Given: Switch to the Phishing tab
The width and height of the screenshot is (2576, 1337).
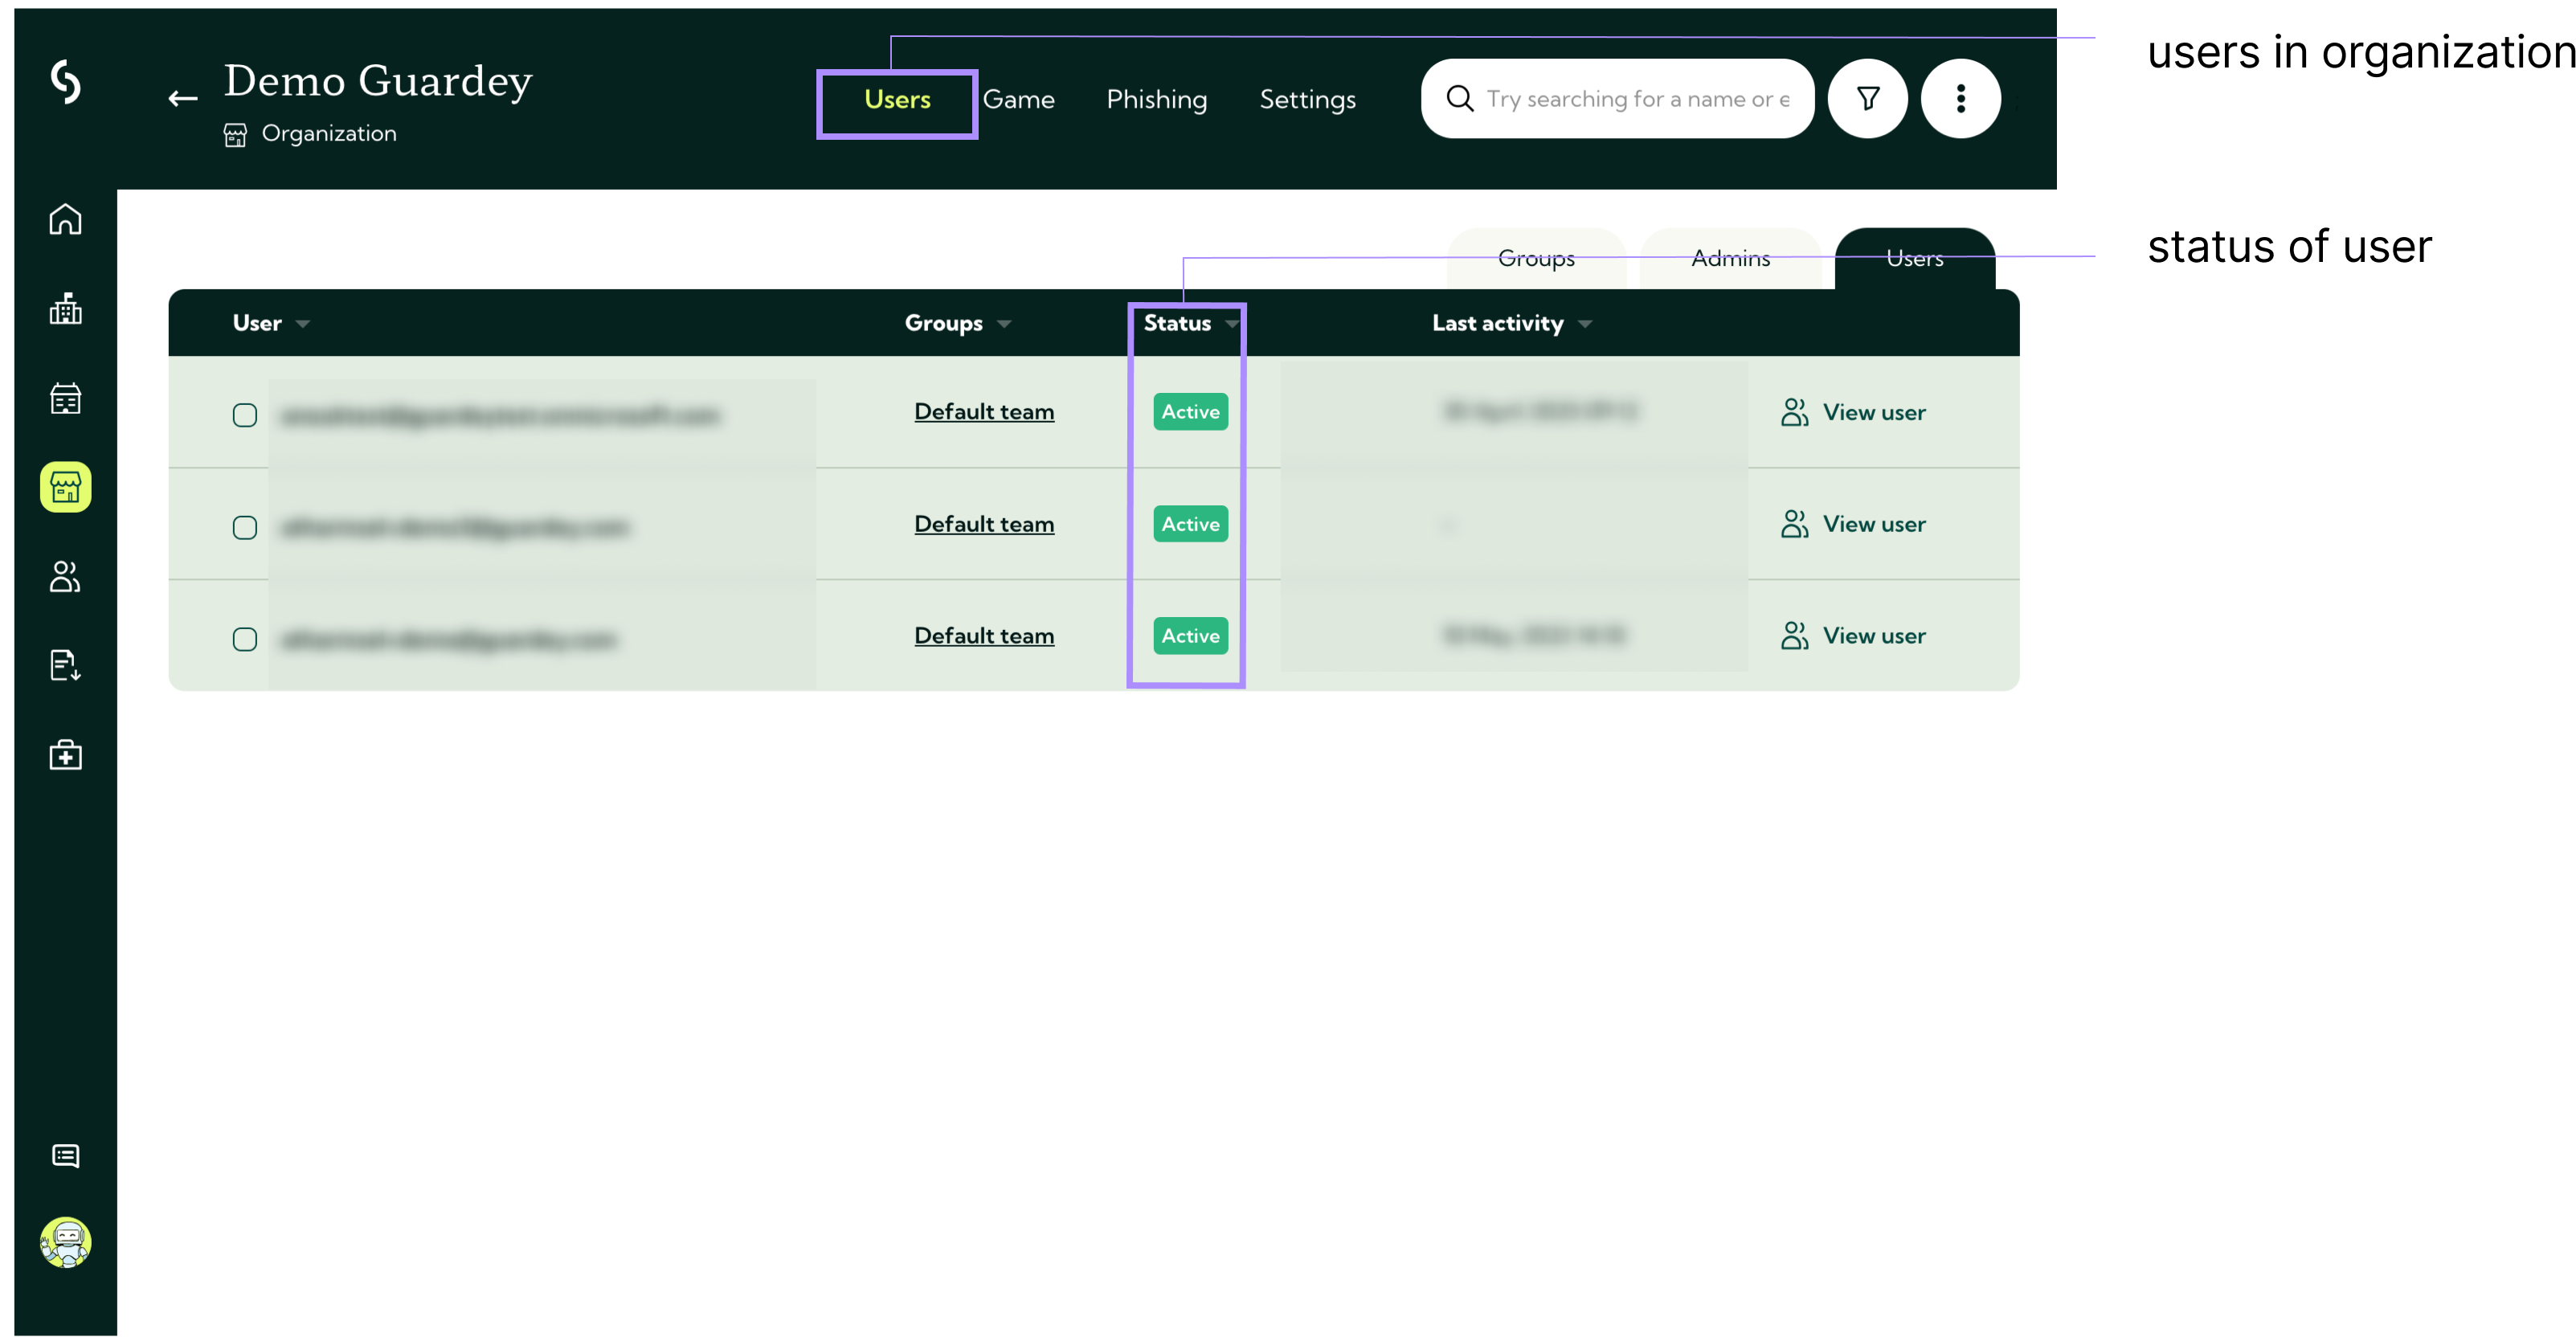Looking at the screenshot, I should coord(1156,99).
